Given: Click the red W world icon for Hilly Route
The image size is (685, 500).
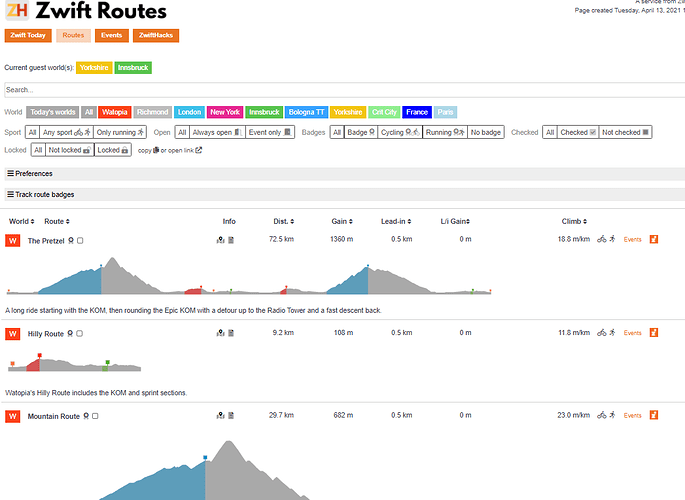Looking at the screenshot, I should (13, 334).
